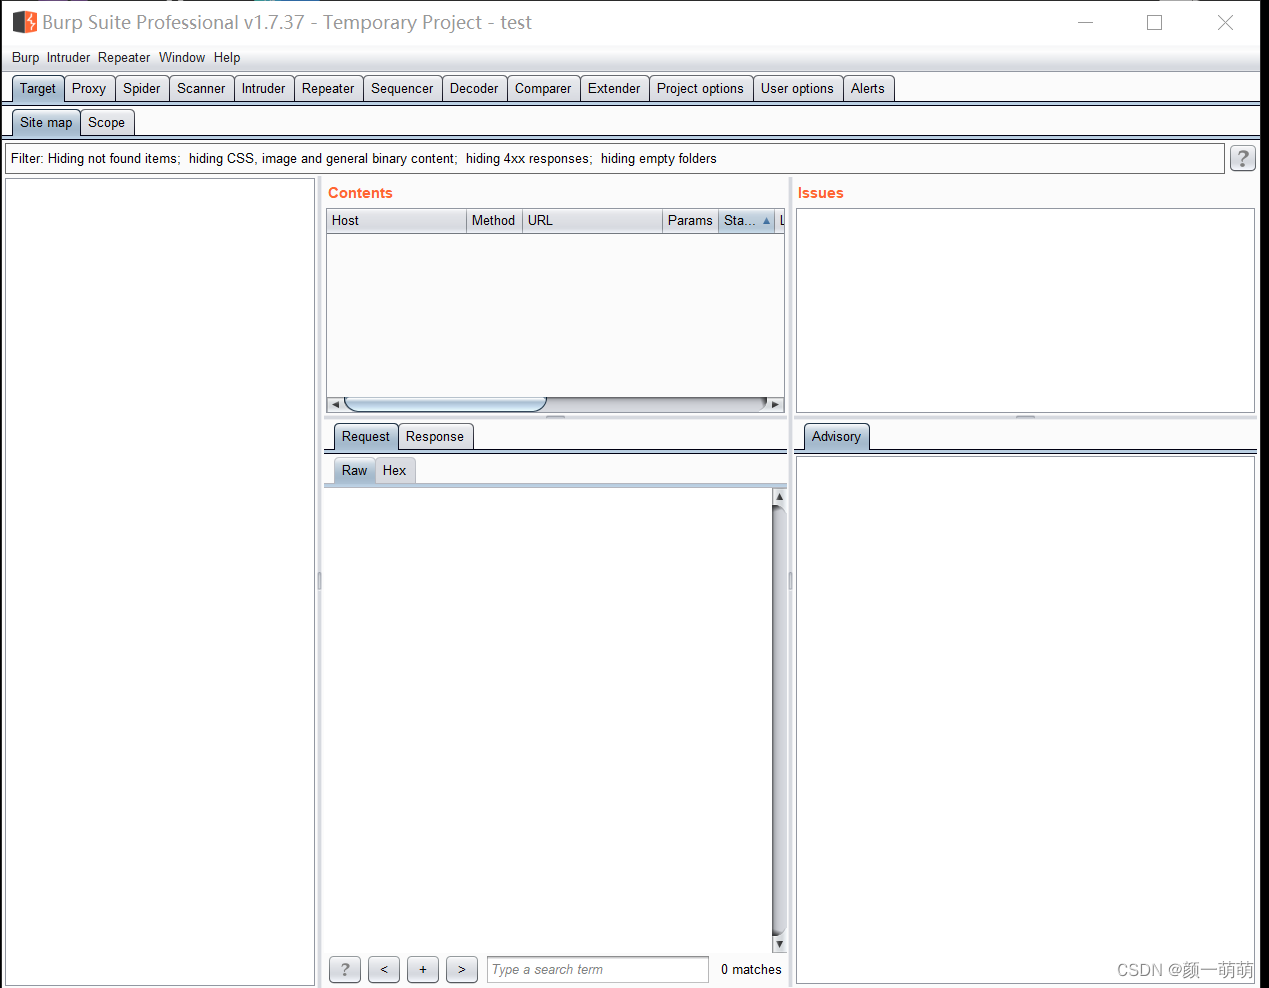Click the Contents table scroll right arrow

click(775, 404)
